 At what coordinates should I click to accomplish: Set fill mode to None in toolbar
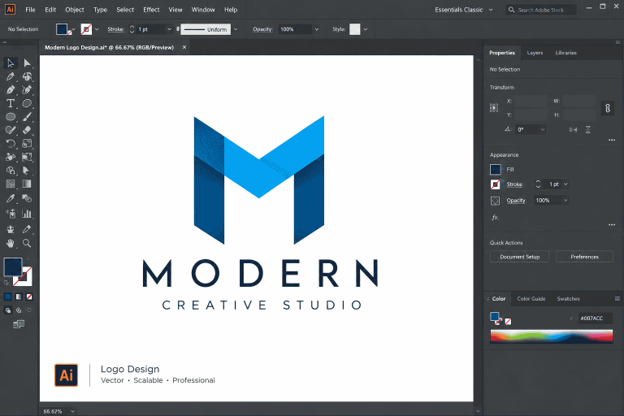click(29, 297)
